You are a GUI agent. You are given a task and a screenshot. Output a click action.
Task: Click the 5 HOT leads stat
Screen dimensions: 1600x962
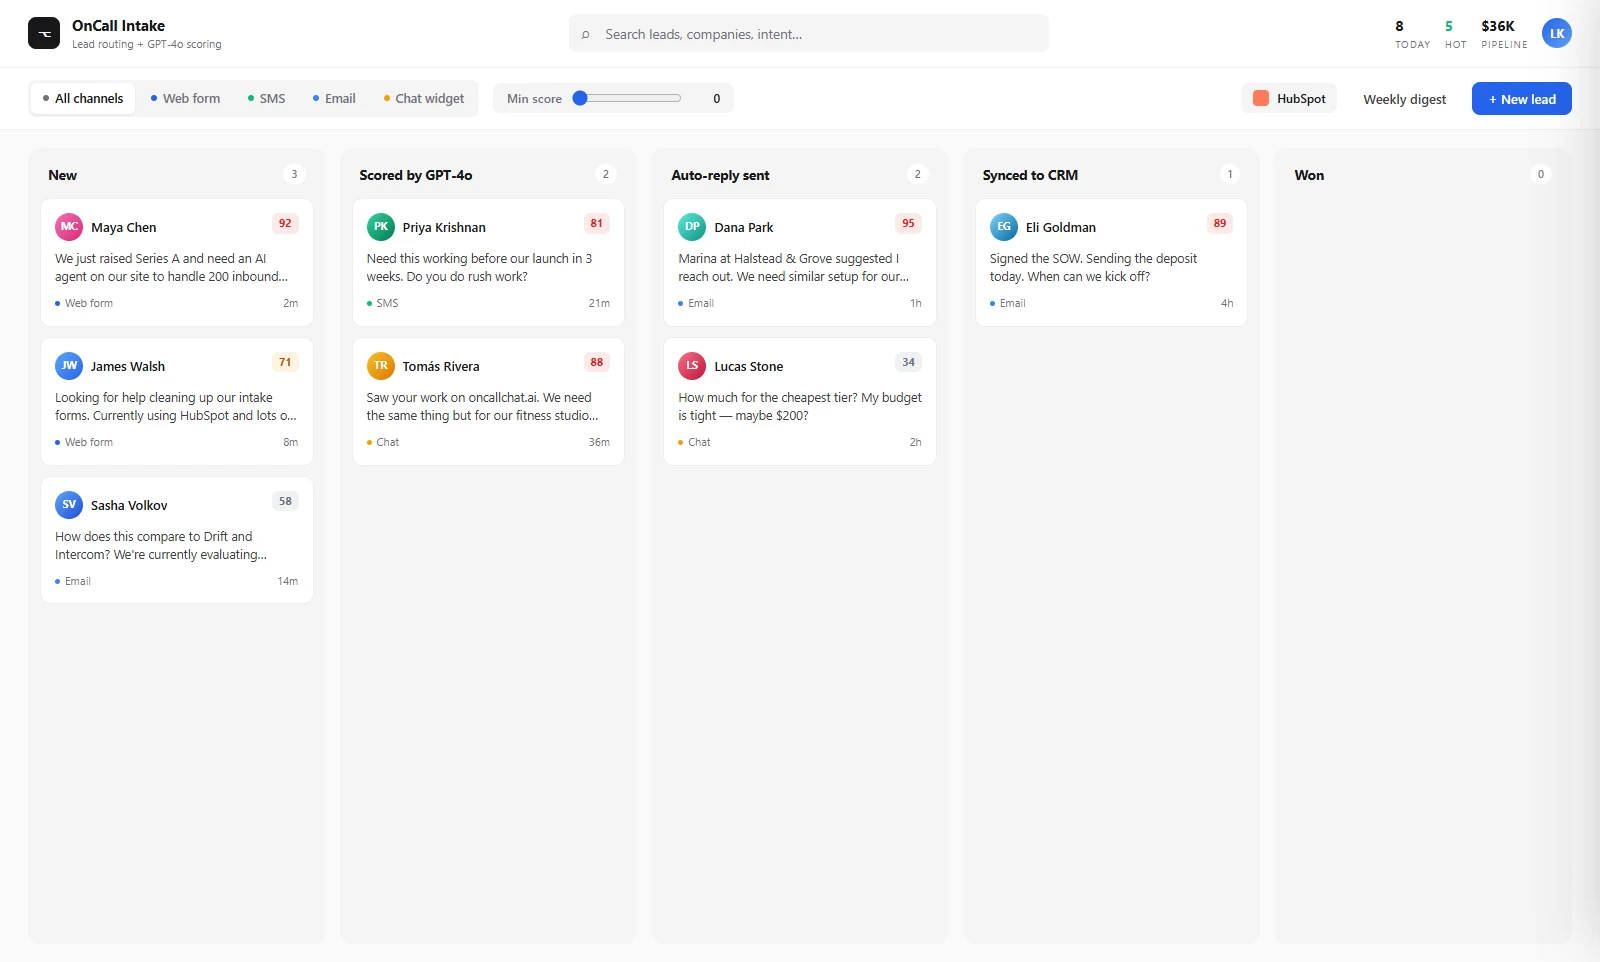click(x=1455, y=34)
